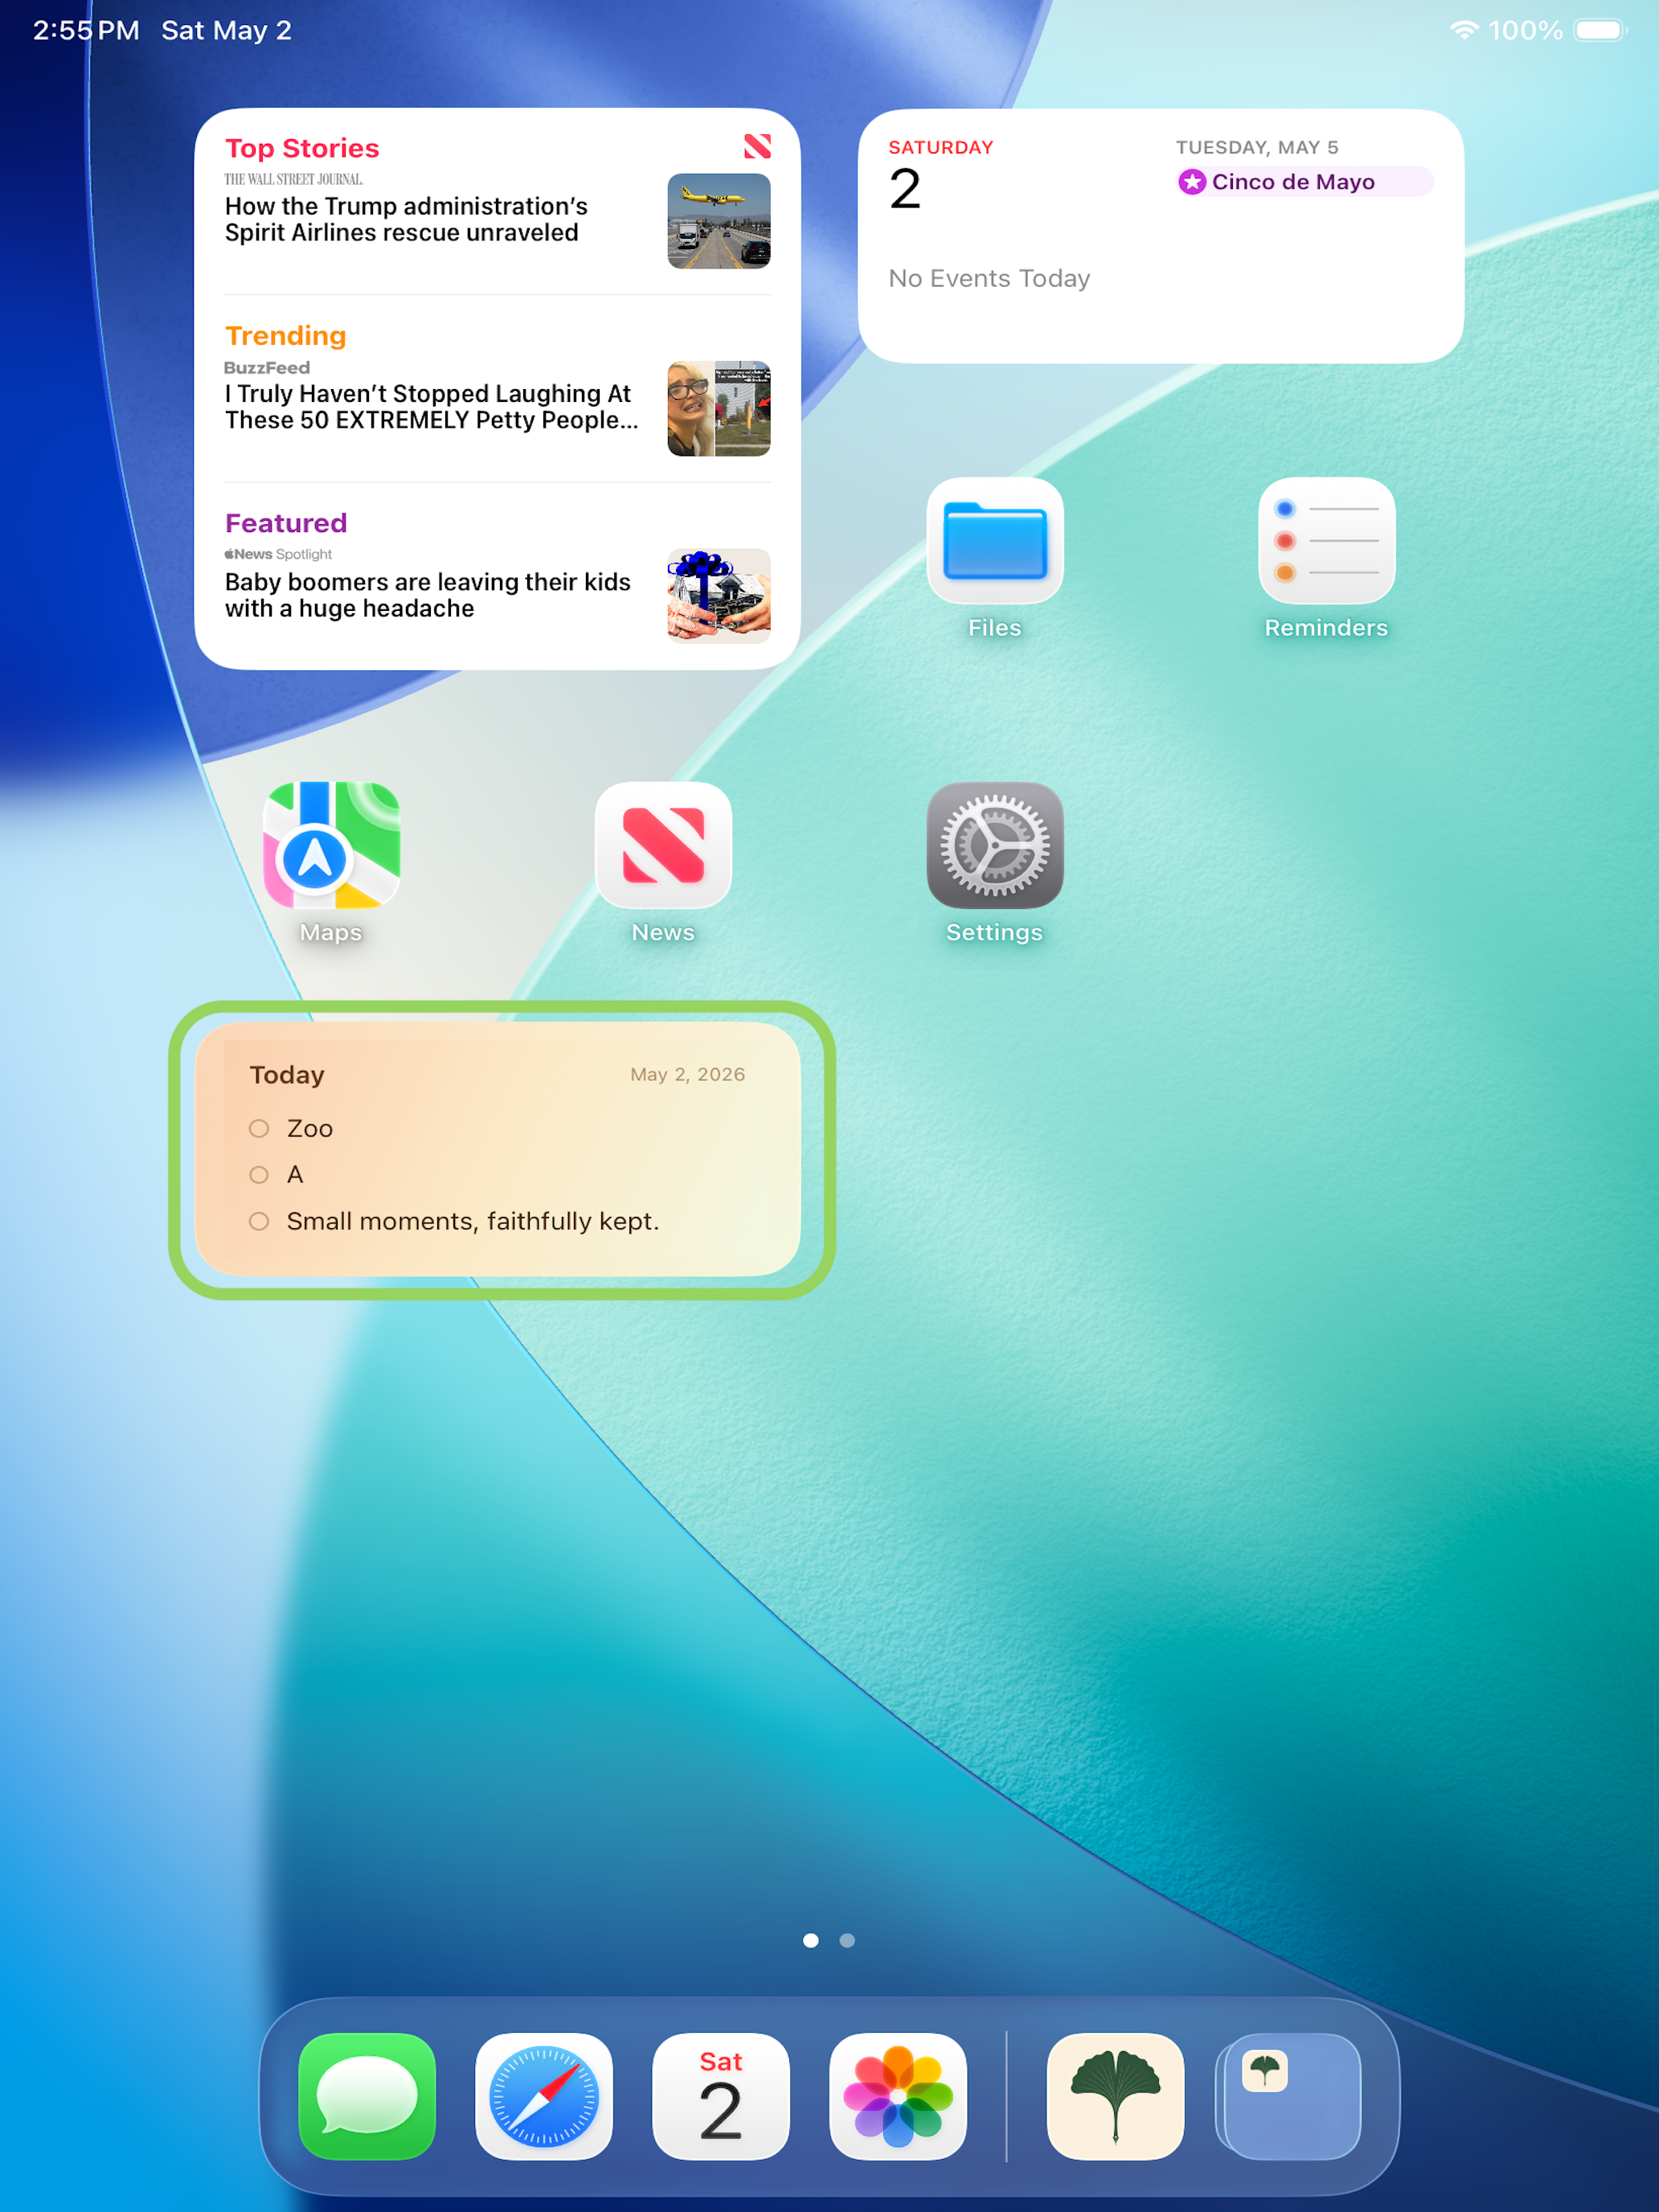Viewport: 1659px width, 2212px height.
Task: Tap the Today title in tasks widget
Action: coord(287,1075)
